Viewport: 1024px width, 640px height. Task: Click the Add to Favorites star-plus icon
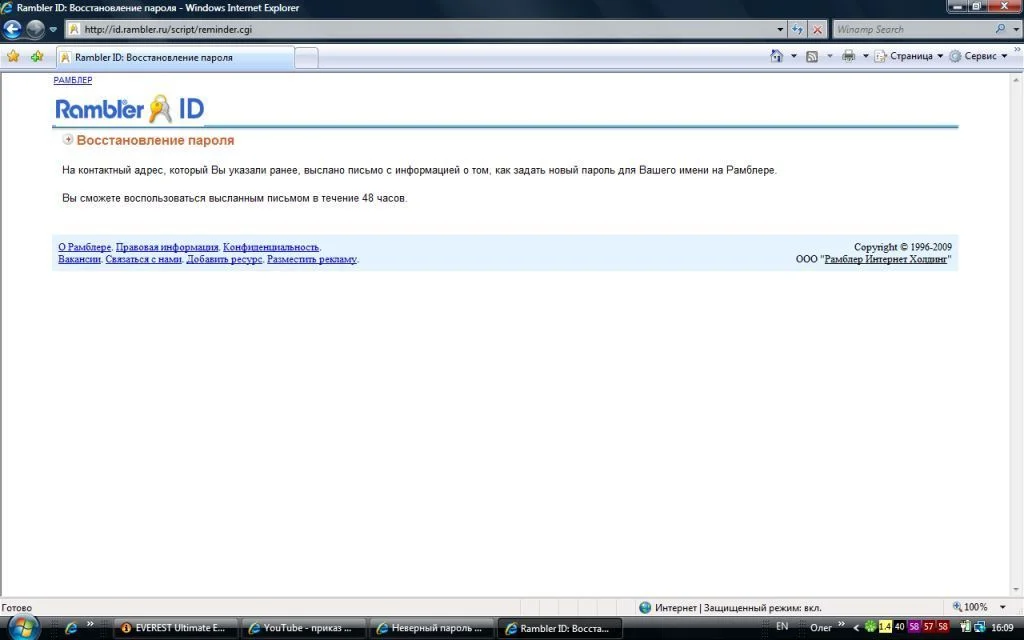[37, 57]
